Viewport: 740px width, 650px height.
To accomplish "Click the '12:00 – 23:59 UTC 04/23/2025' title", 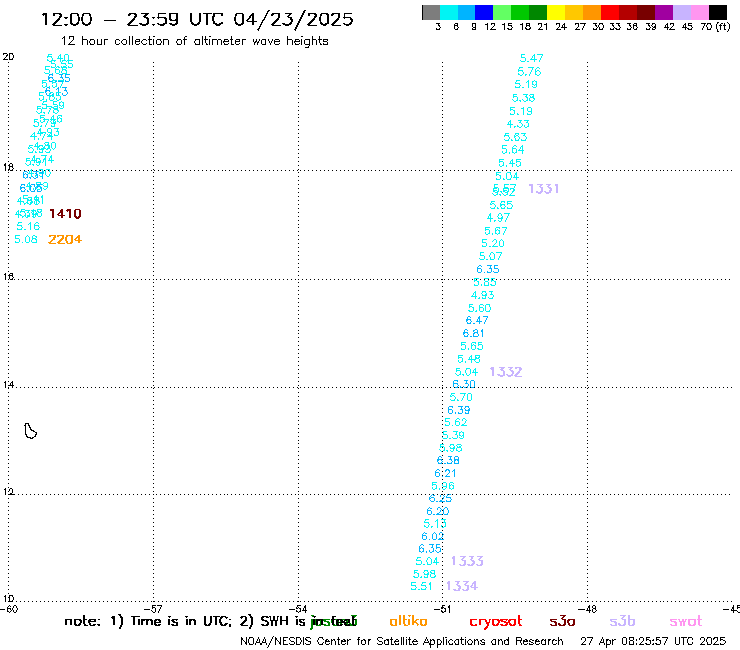I will [197, 19].
